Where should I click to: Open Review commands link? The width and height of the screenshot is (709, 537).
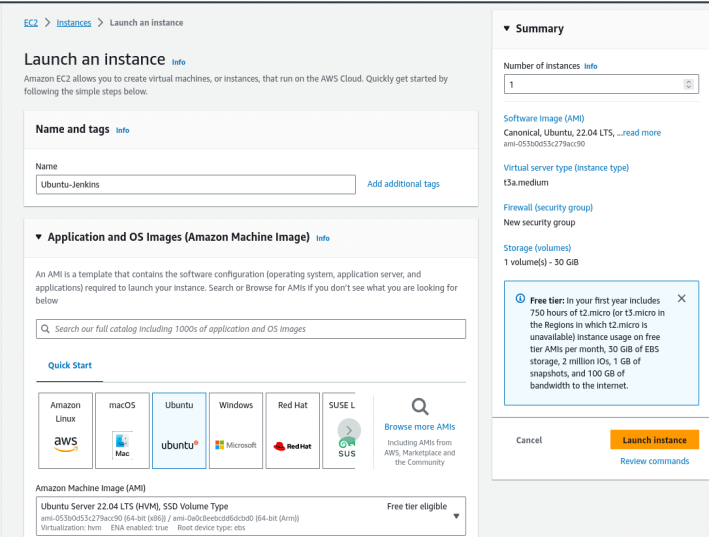coord(654,461)
